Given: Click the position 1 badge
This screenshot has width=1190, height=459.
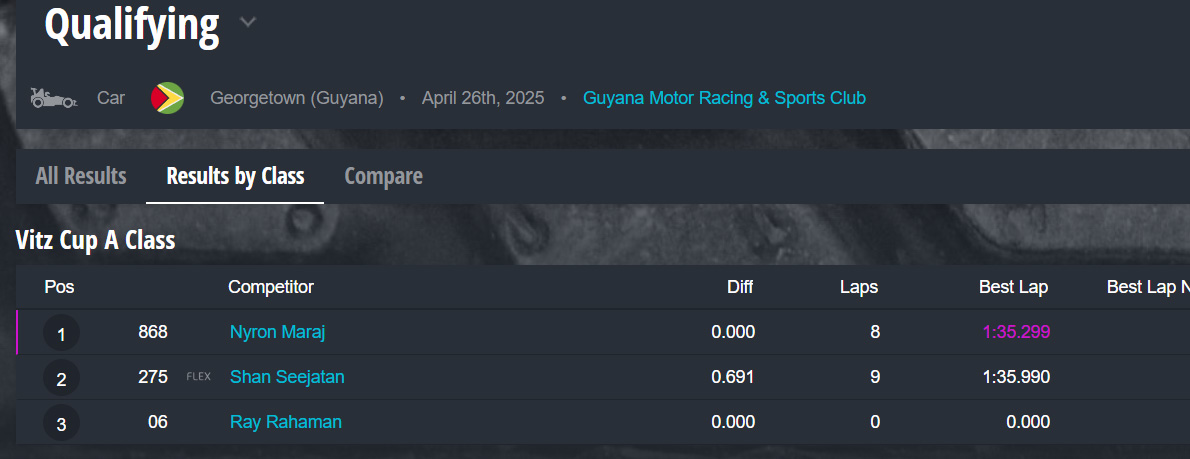Looking at the screenshot, I should pyautogui.click(x=61, y=333).
